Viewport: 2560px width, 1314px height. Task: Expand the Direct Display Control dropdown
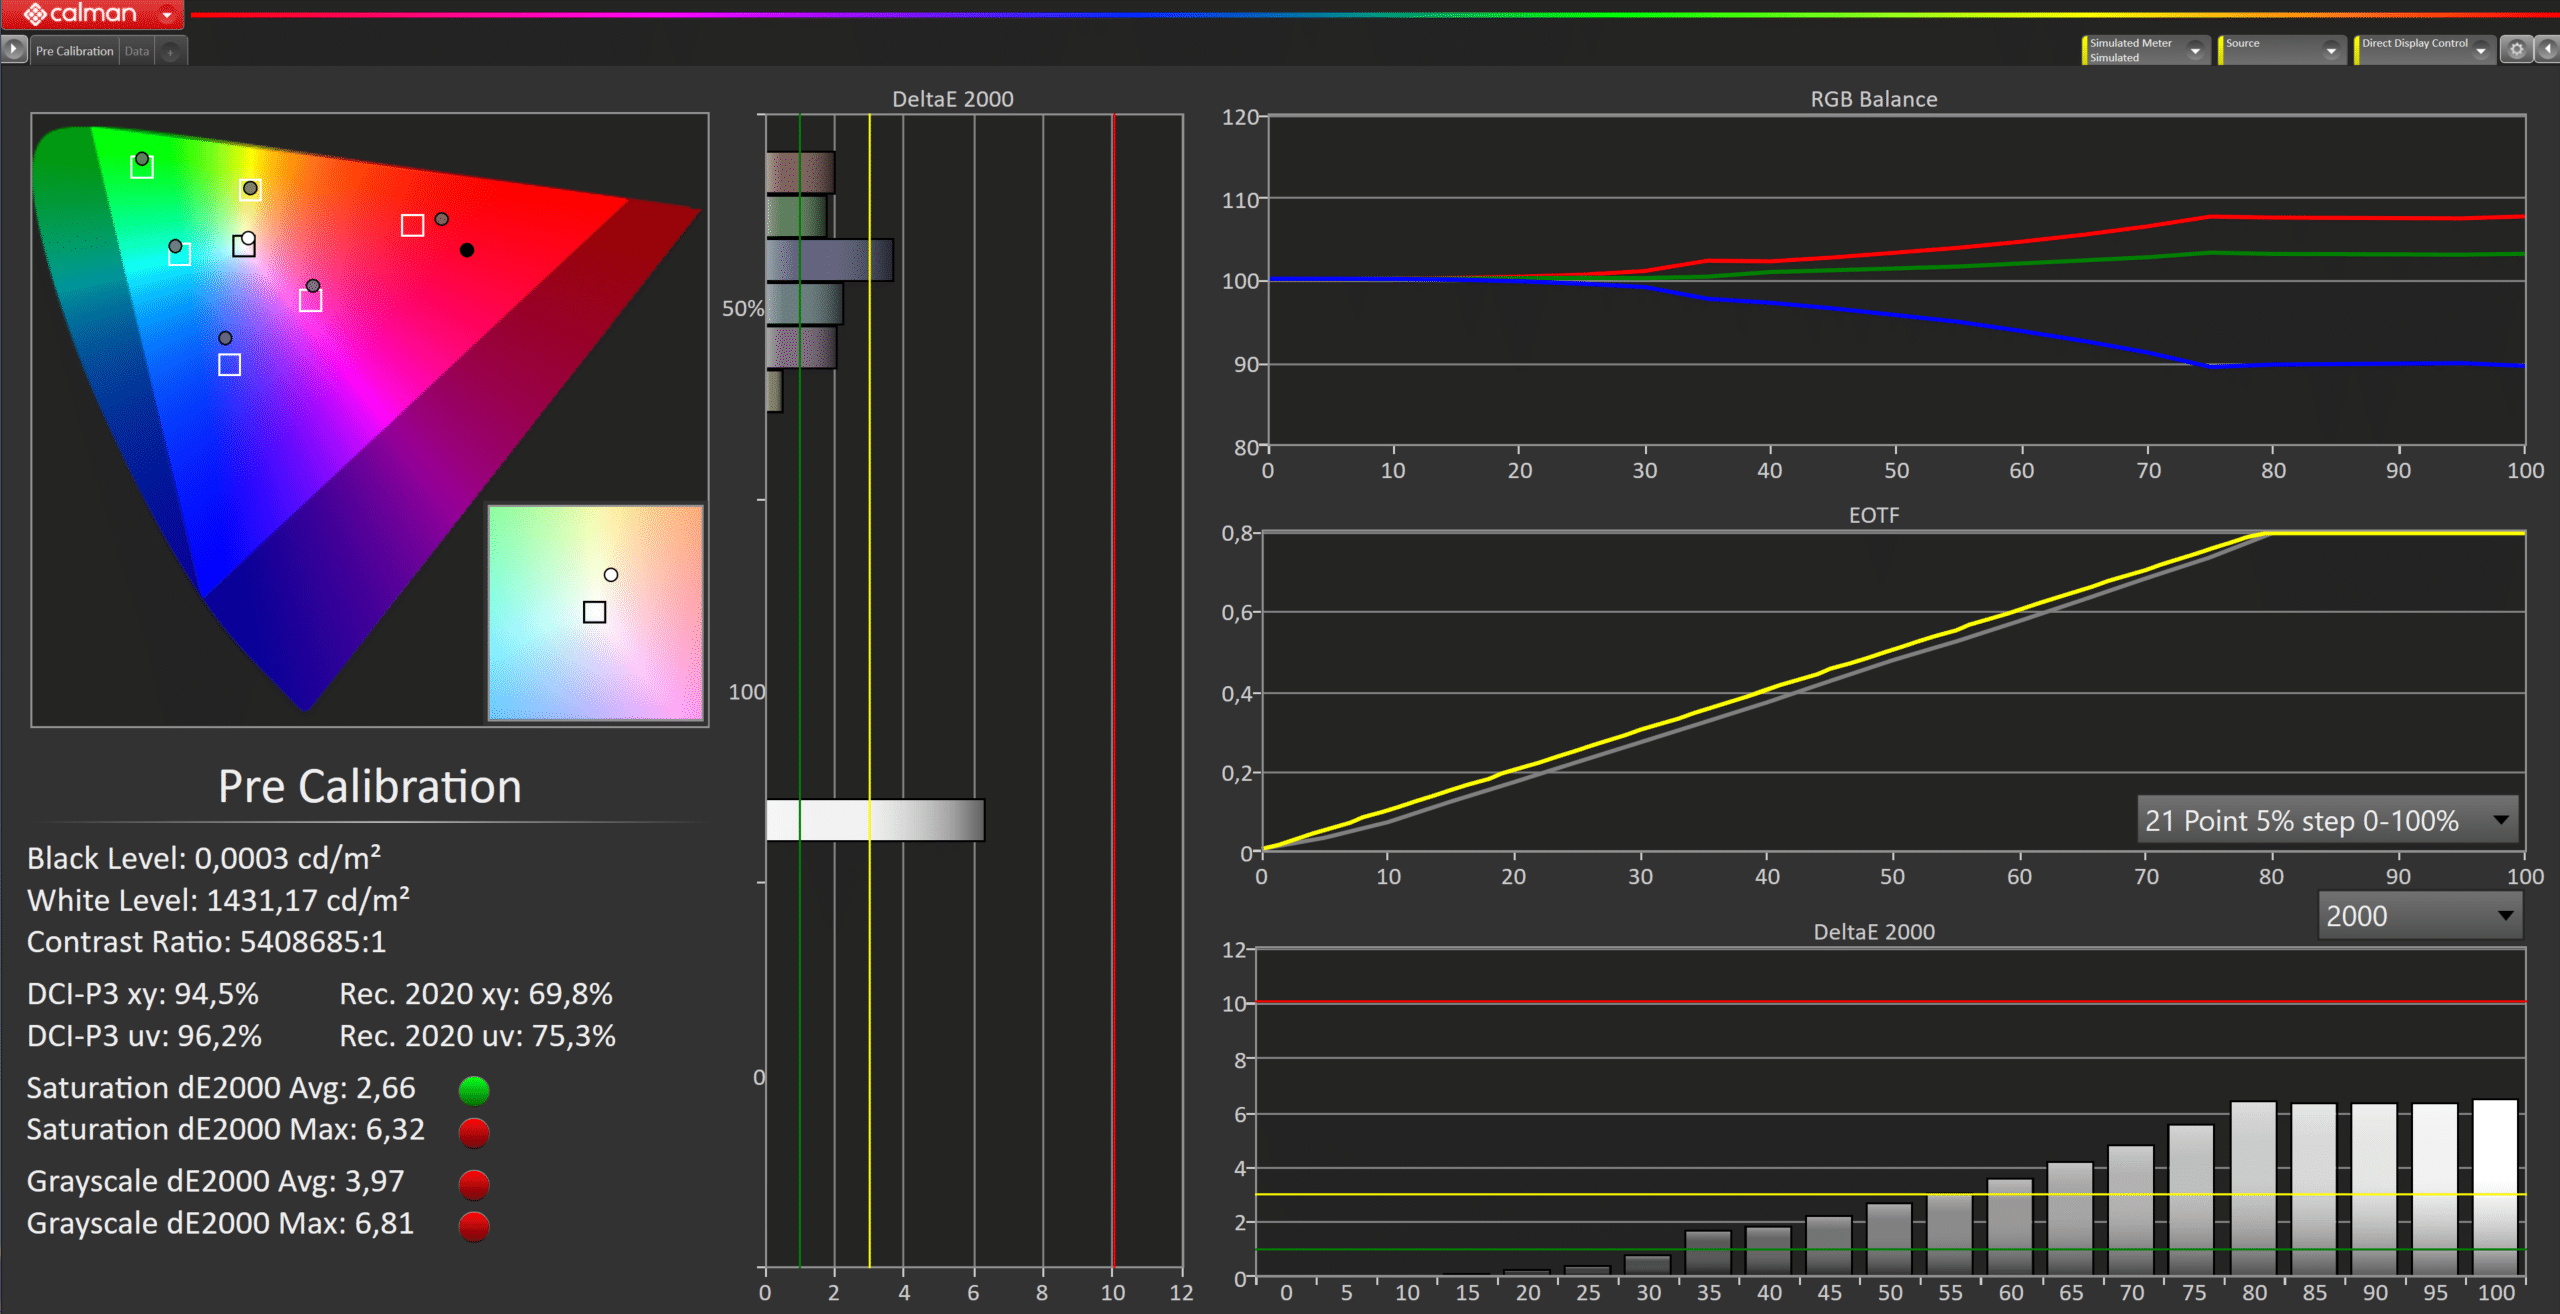click(2481, 50)
